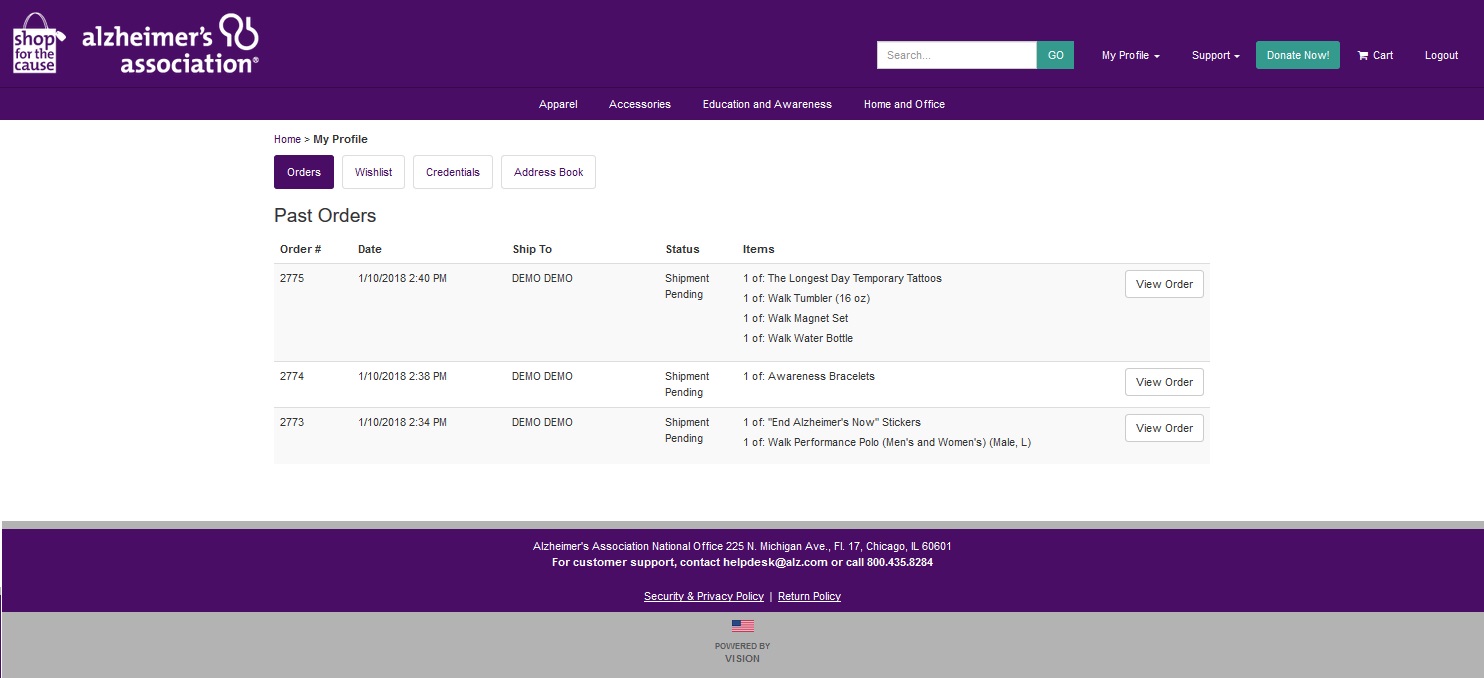Expand the My Profile dropdown menu

1130,56
